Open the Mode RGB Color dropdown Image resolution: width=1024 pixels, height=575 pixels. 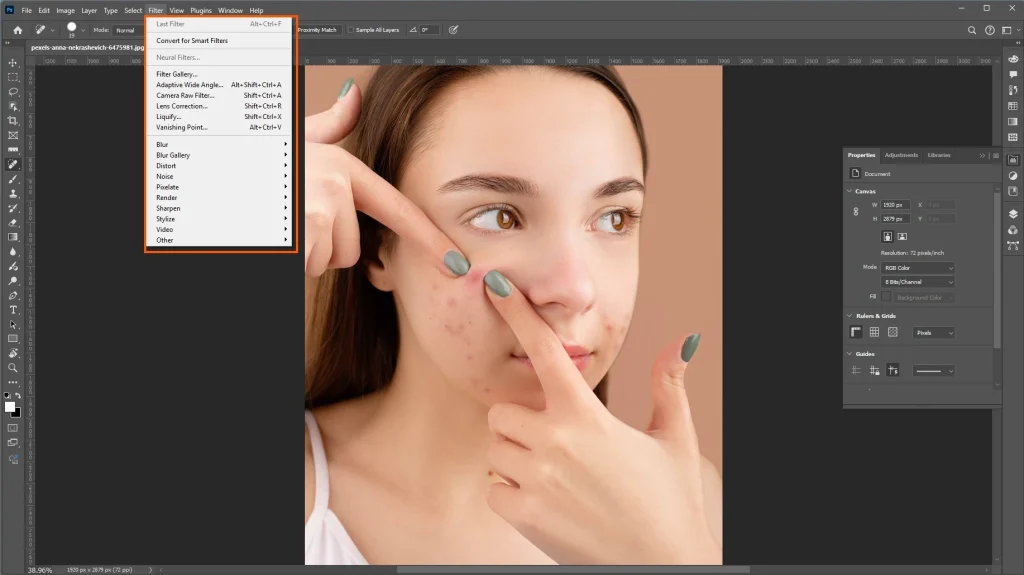pos(918,268)
